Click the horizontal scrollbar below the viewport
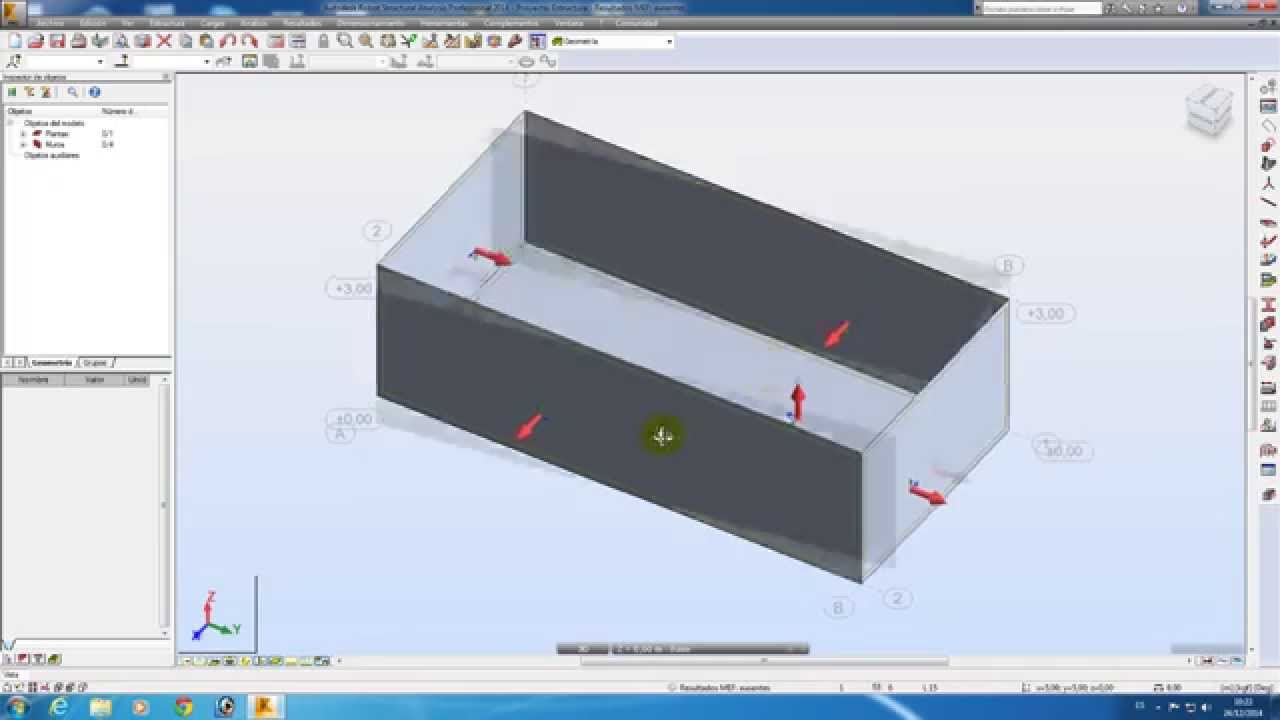 (x=764, y=661)
